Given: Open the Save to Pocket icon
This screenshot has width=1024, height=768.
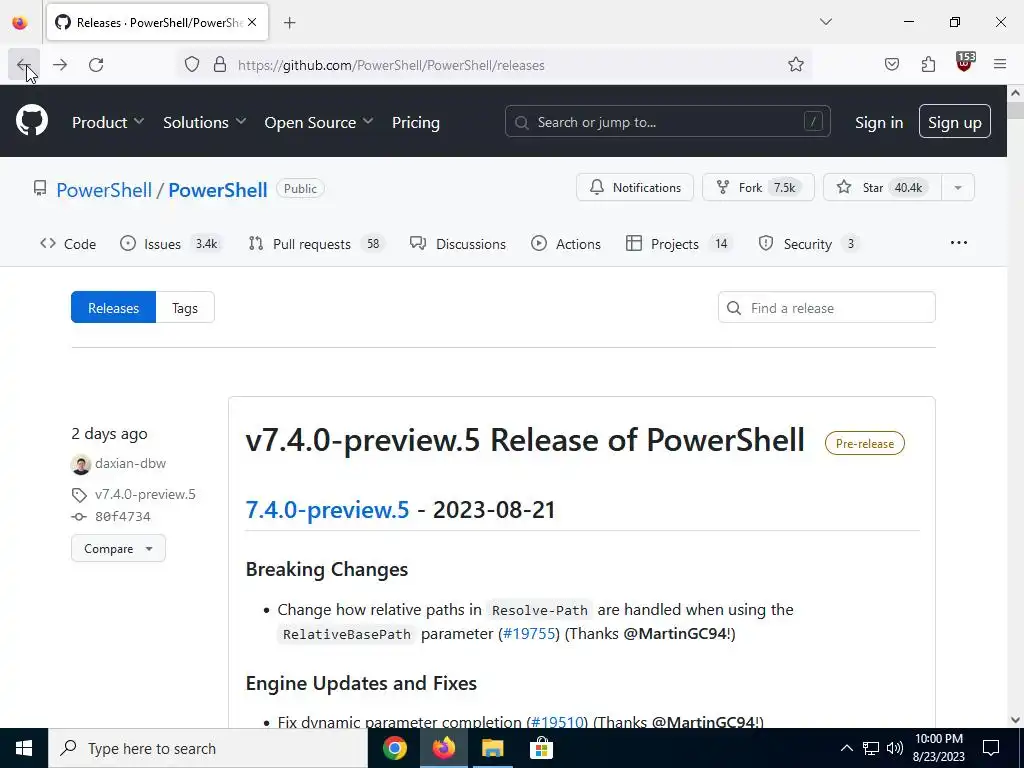Looking at the screenshot, I should click(891, 65).
